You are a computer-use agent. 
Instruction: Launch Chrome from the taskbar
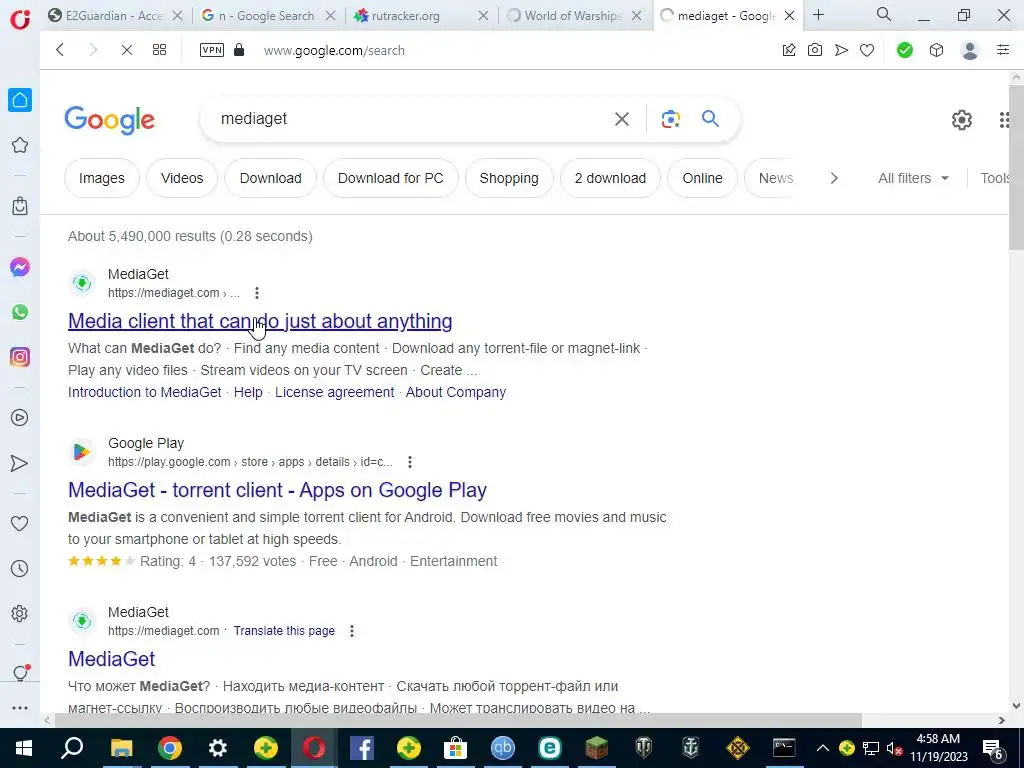[170, 748]
